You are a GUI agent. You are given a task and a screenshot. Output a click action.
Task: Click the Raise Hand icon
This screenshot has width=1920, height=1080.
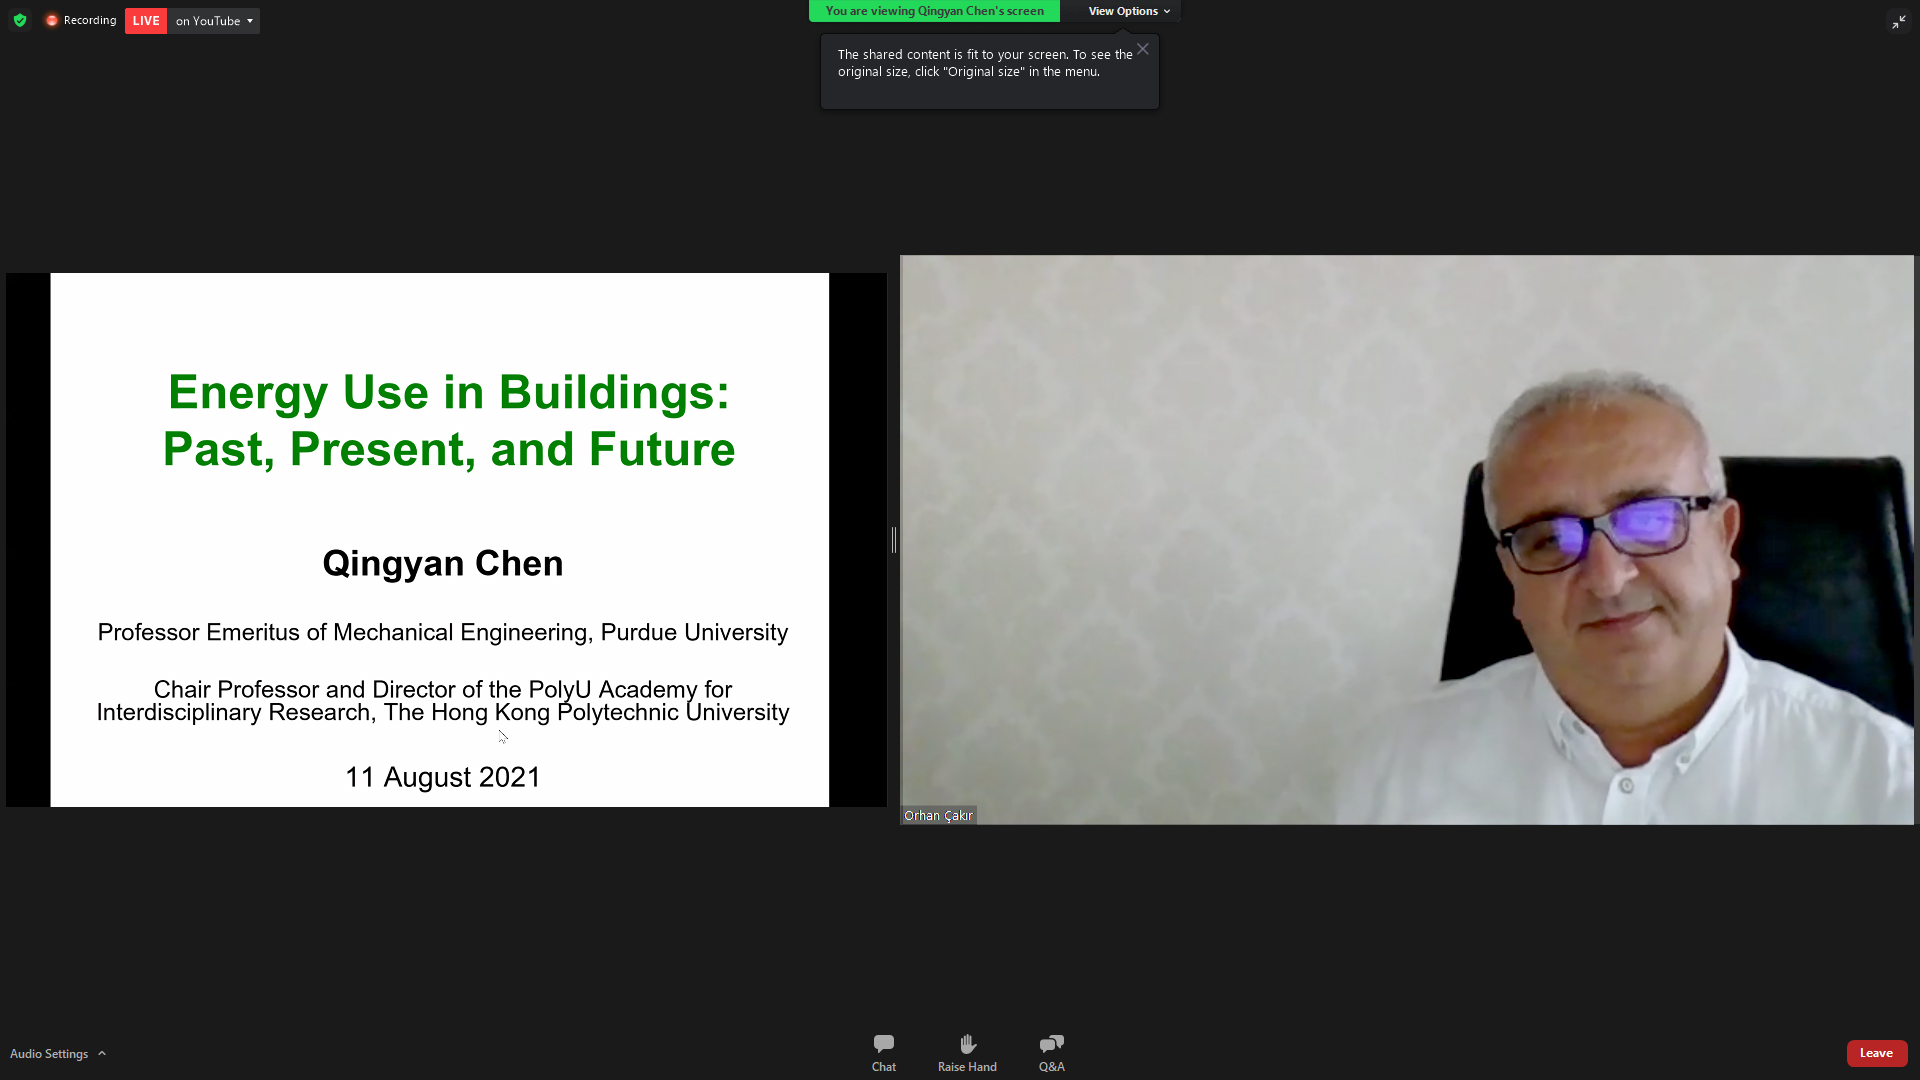coord(967,1053)
